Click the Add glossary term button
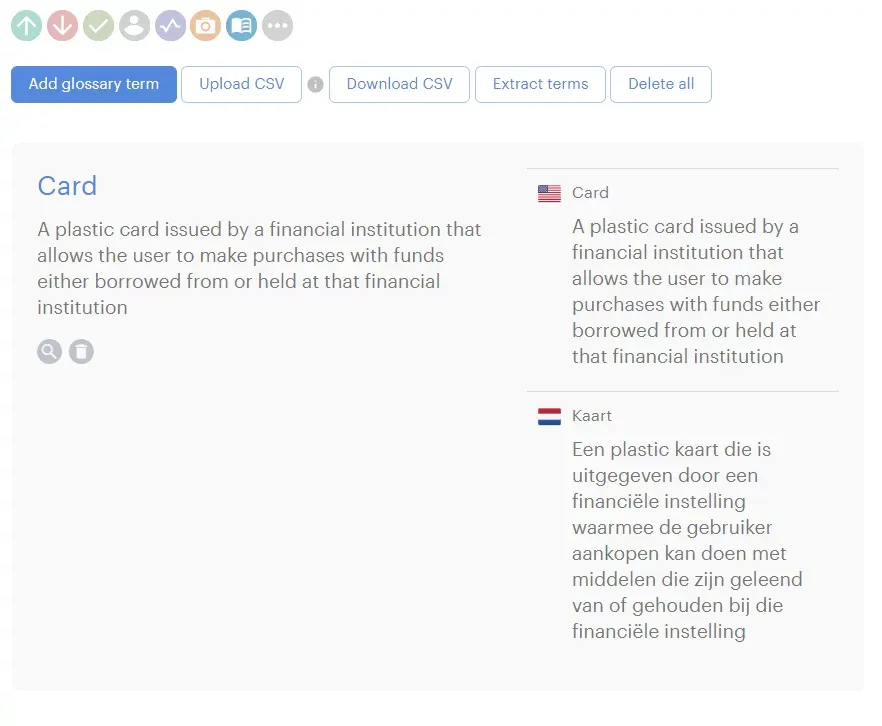The height and width of the screenshot is (726, 882). pyautogui.click(x=94, y=84)
